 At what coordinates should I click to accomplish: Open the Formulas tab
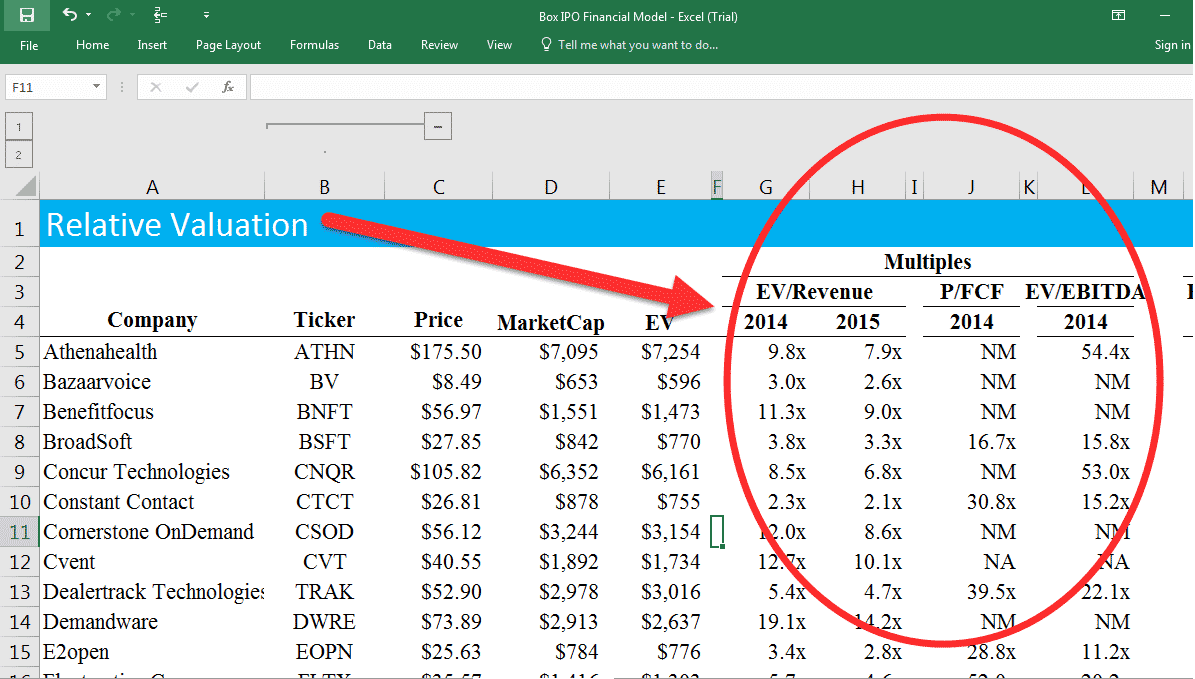click(314, 45)
